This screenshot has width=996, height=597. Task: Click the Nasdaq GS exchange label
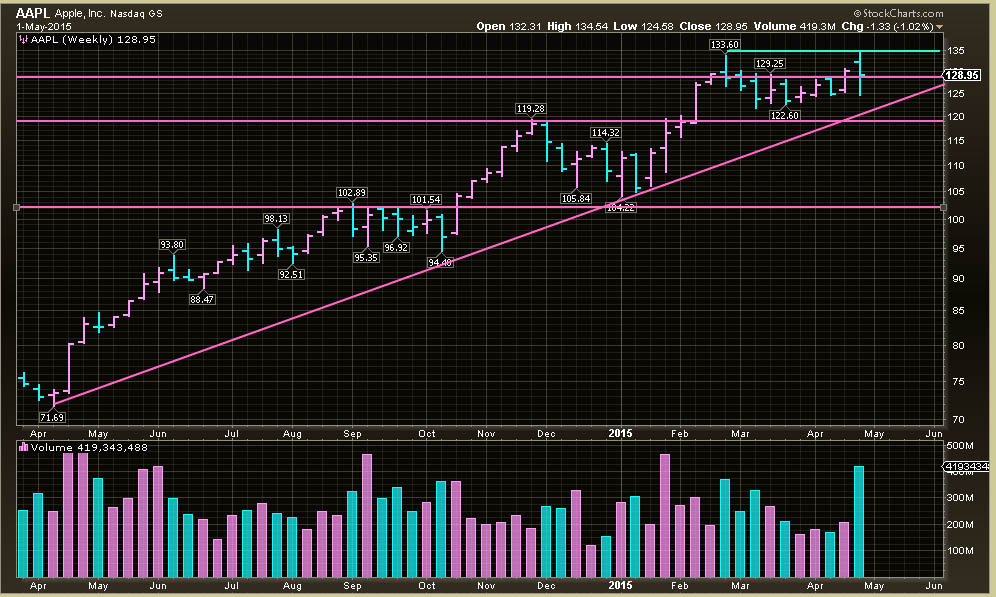click(x=136, y=13)
